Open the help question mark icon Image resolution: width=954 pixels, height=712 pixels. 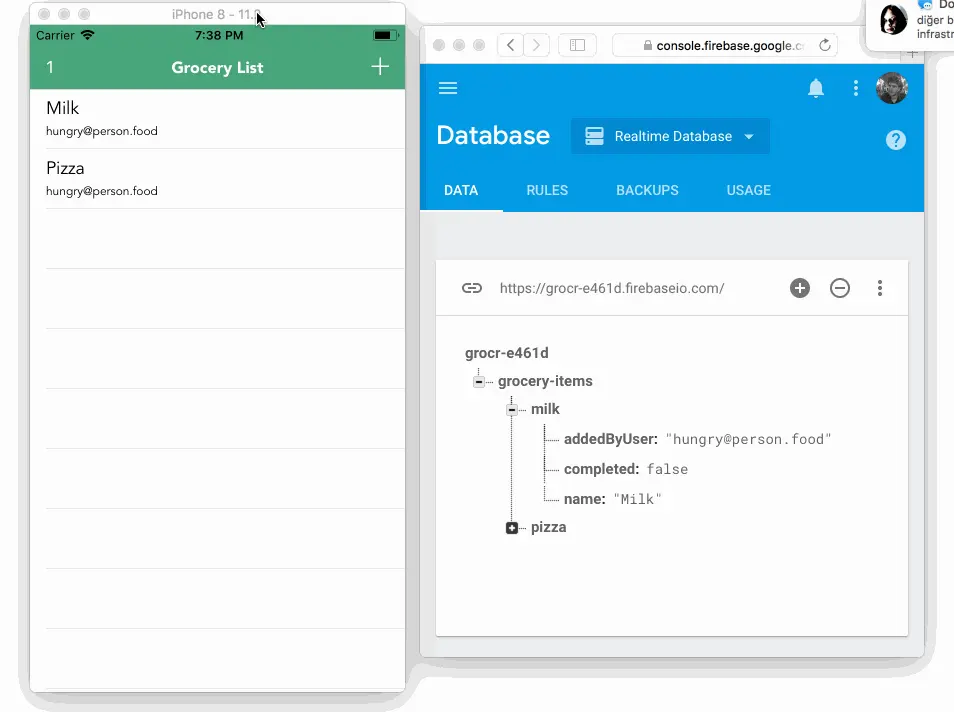click(896, 140)
